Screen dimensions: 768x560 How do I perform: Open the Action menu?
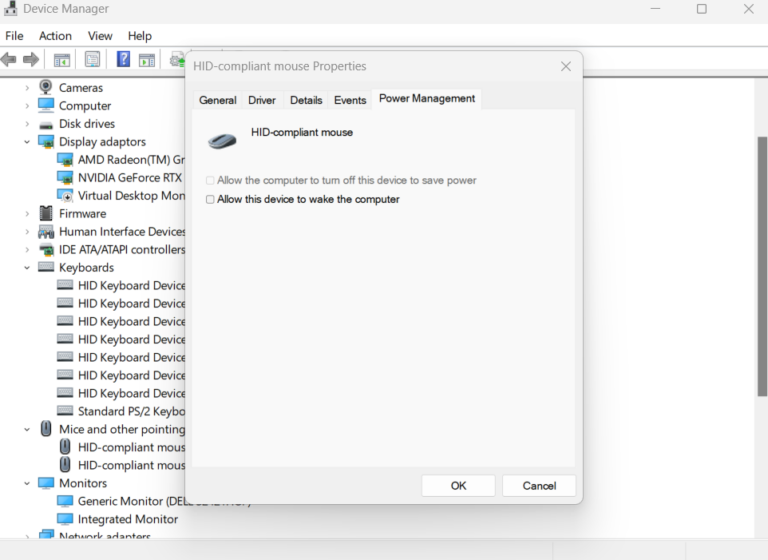click(x=55, y=36)
